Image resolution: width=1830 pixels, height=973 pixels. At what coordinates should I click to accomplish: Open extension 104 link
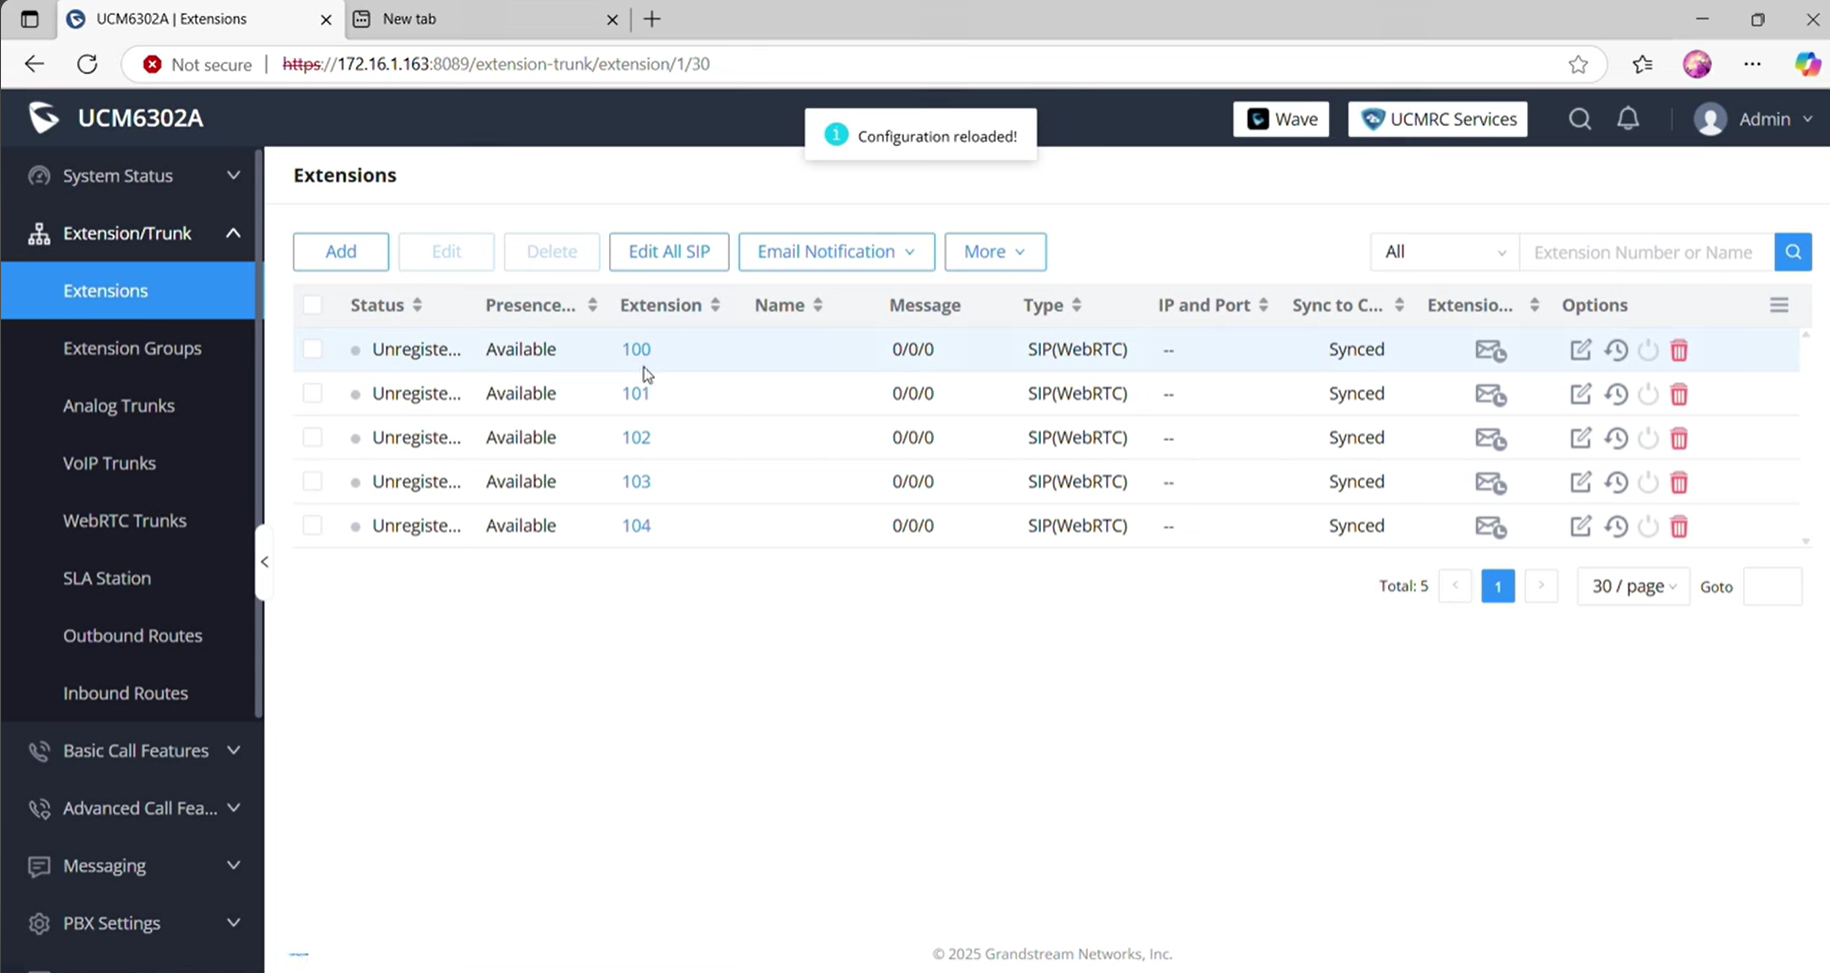coord(636,525)
